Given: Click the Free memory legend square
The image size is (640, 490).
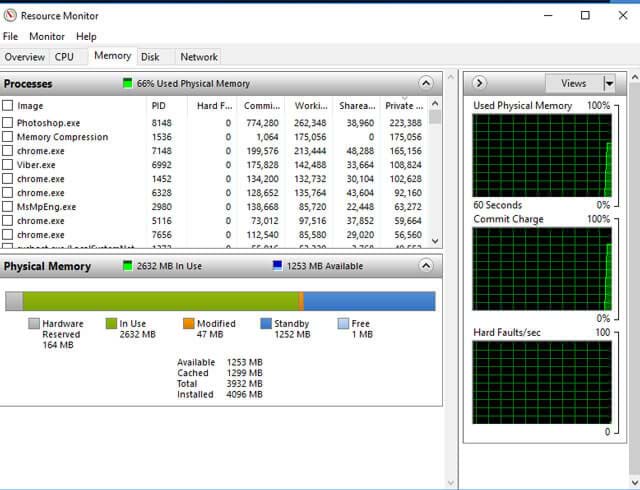Looking at the screenshot, I should 344,324.
